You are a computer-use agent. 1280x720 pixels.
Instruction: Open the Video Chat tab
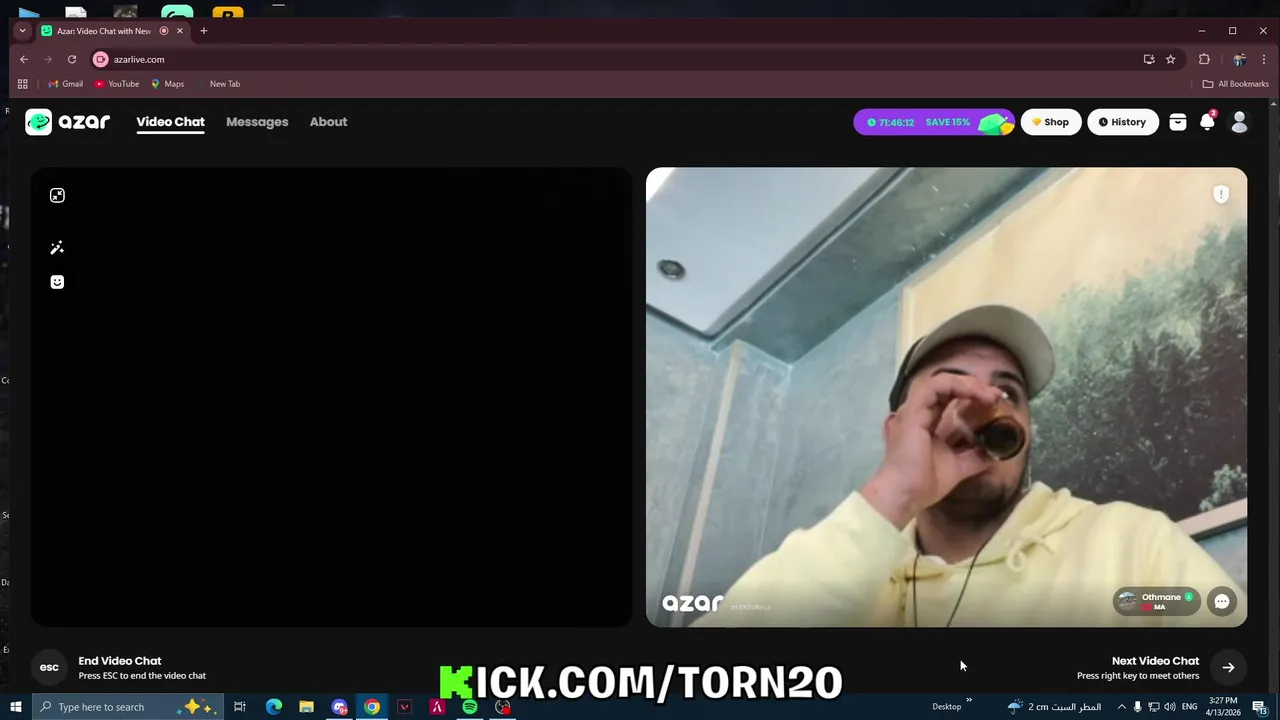[170, 122]
